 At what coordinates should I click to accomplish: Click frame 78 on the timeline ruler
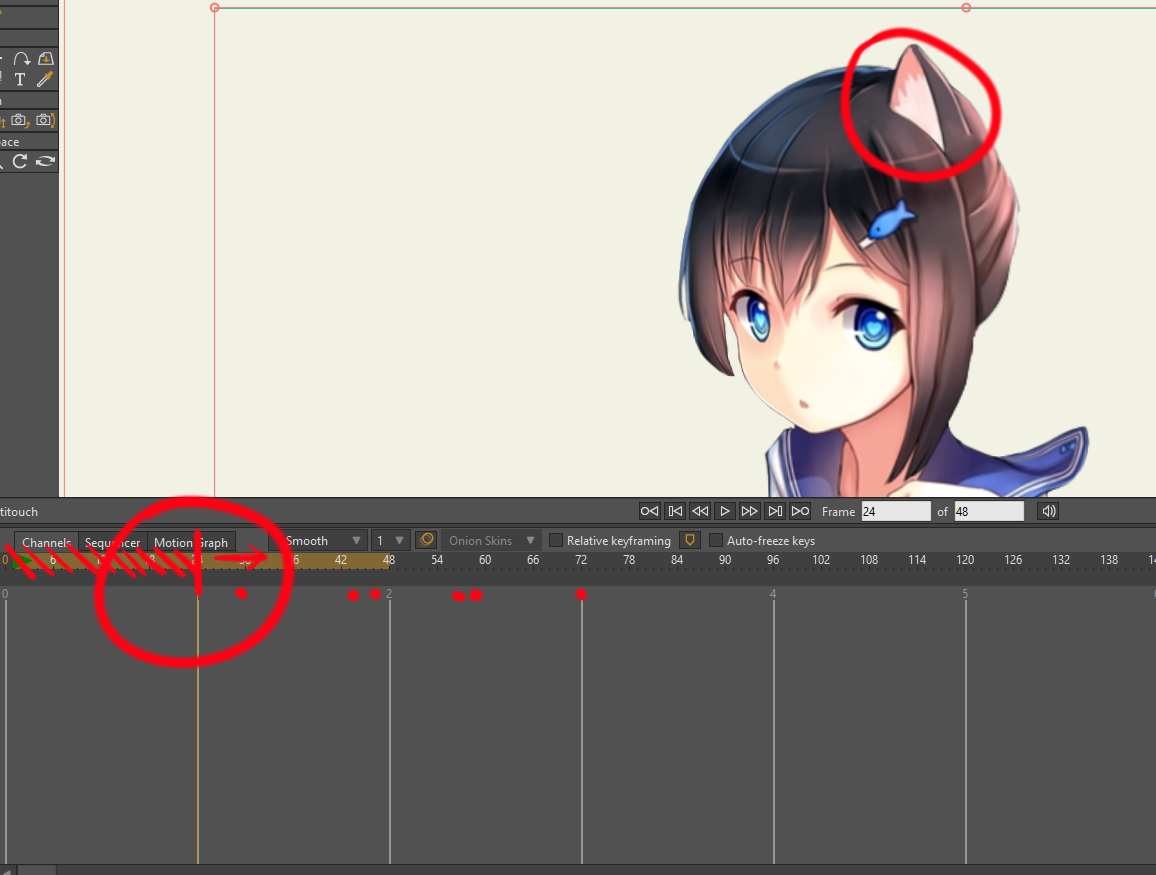(629, 560)
